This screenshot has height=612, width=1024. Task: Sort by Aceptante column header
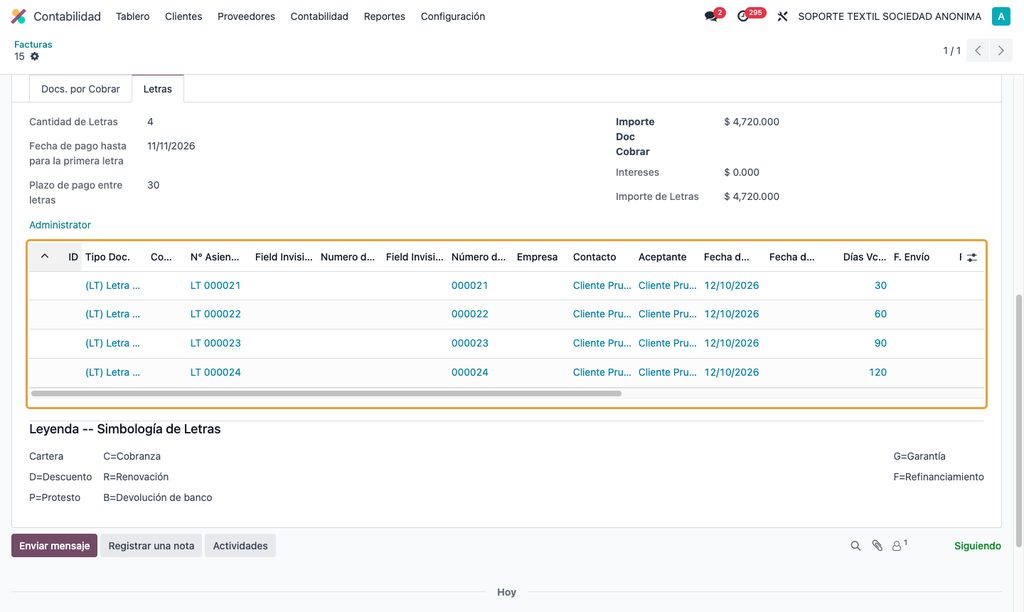pyautogui.click(x=662, y=257)
